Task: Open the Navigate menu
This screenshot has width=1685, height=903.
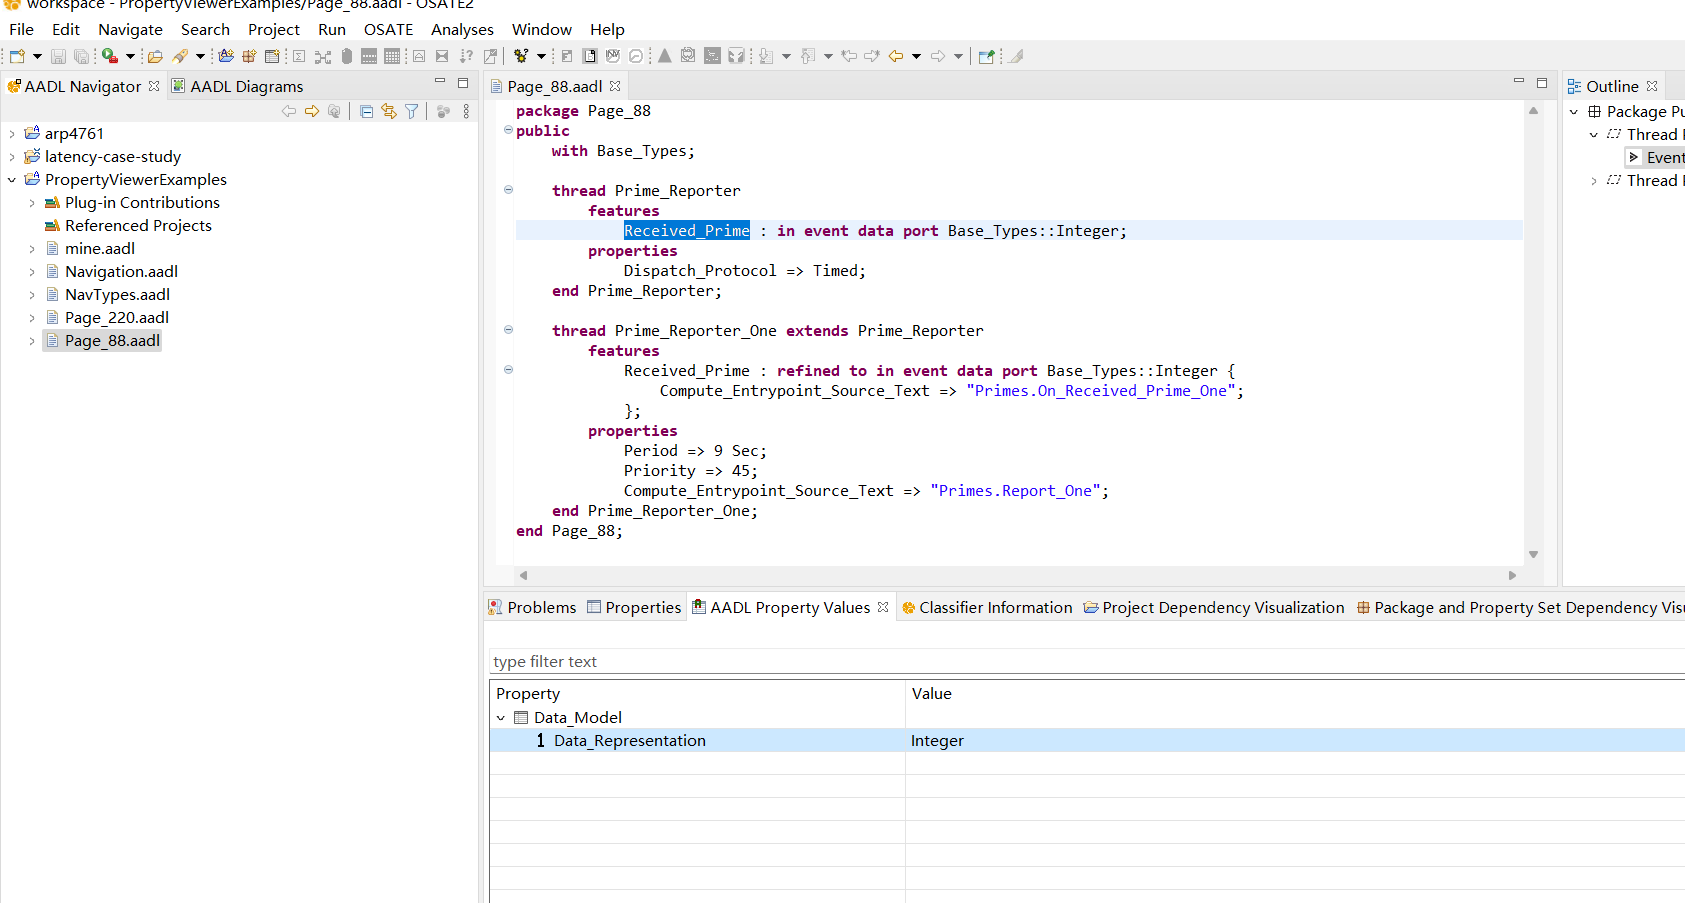Action: tap(130, 29)
